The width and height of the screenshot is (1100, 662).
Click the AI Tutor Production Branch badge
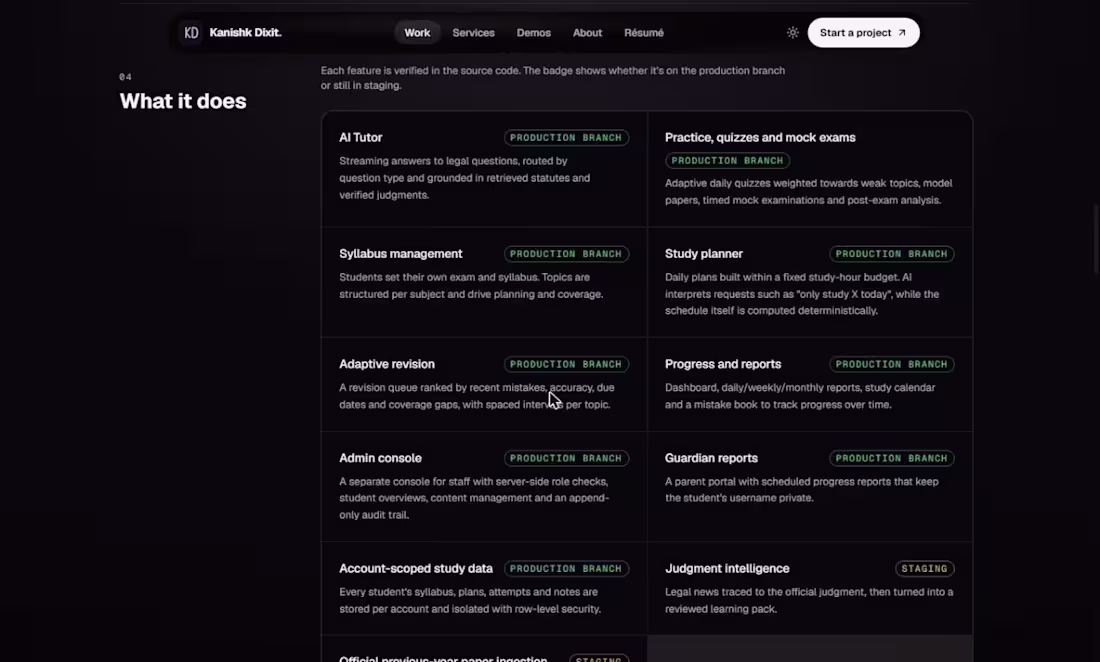tap(565, 137)
